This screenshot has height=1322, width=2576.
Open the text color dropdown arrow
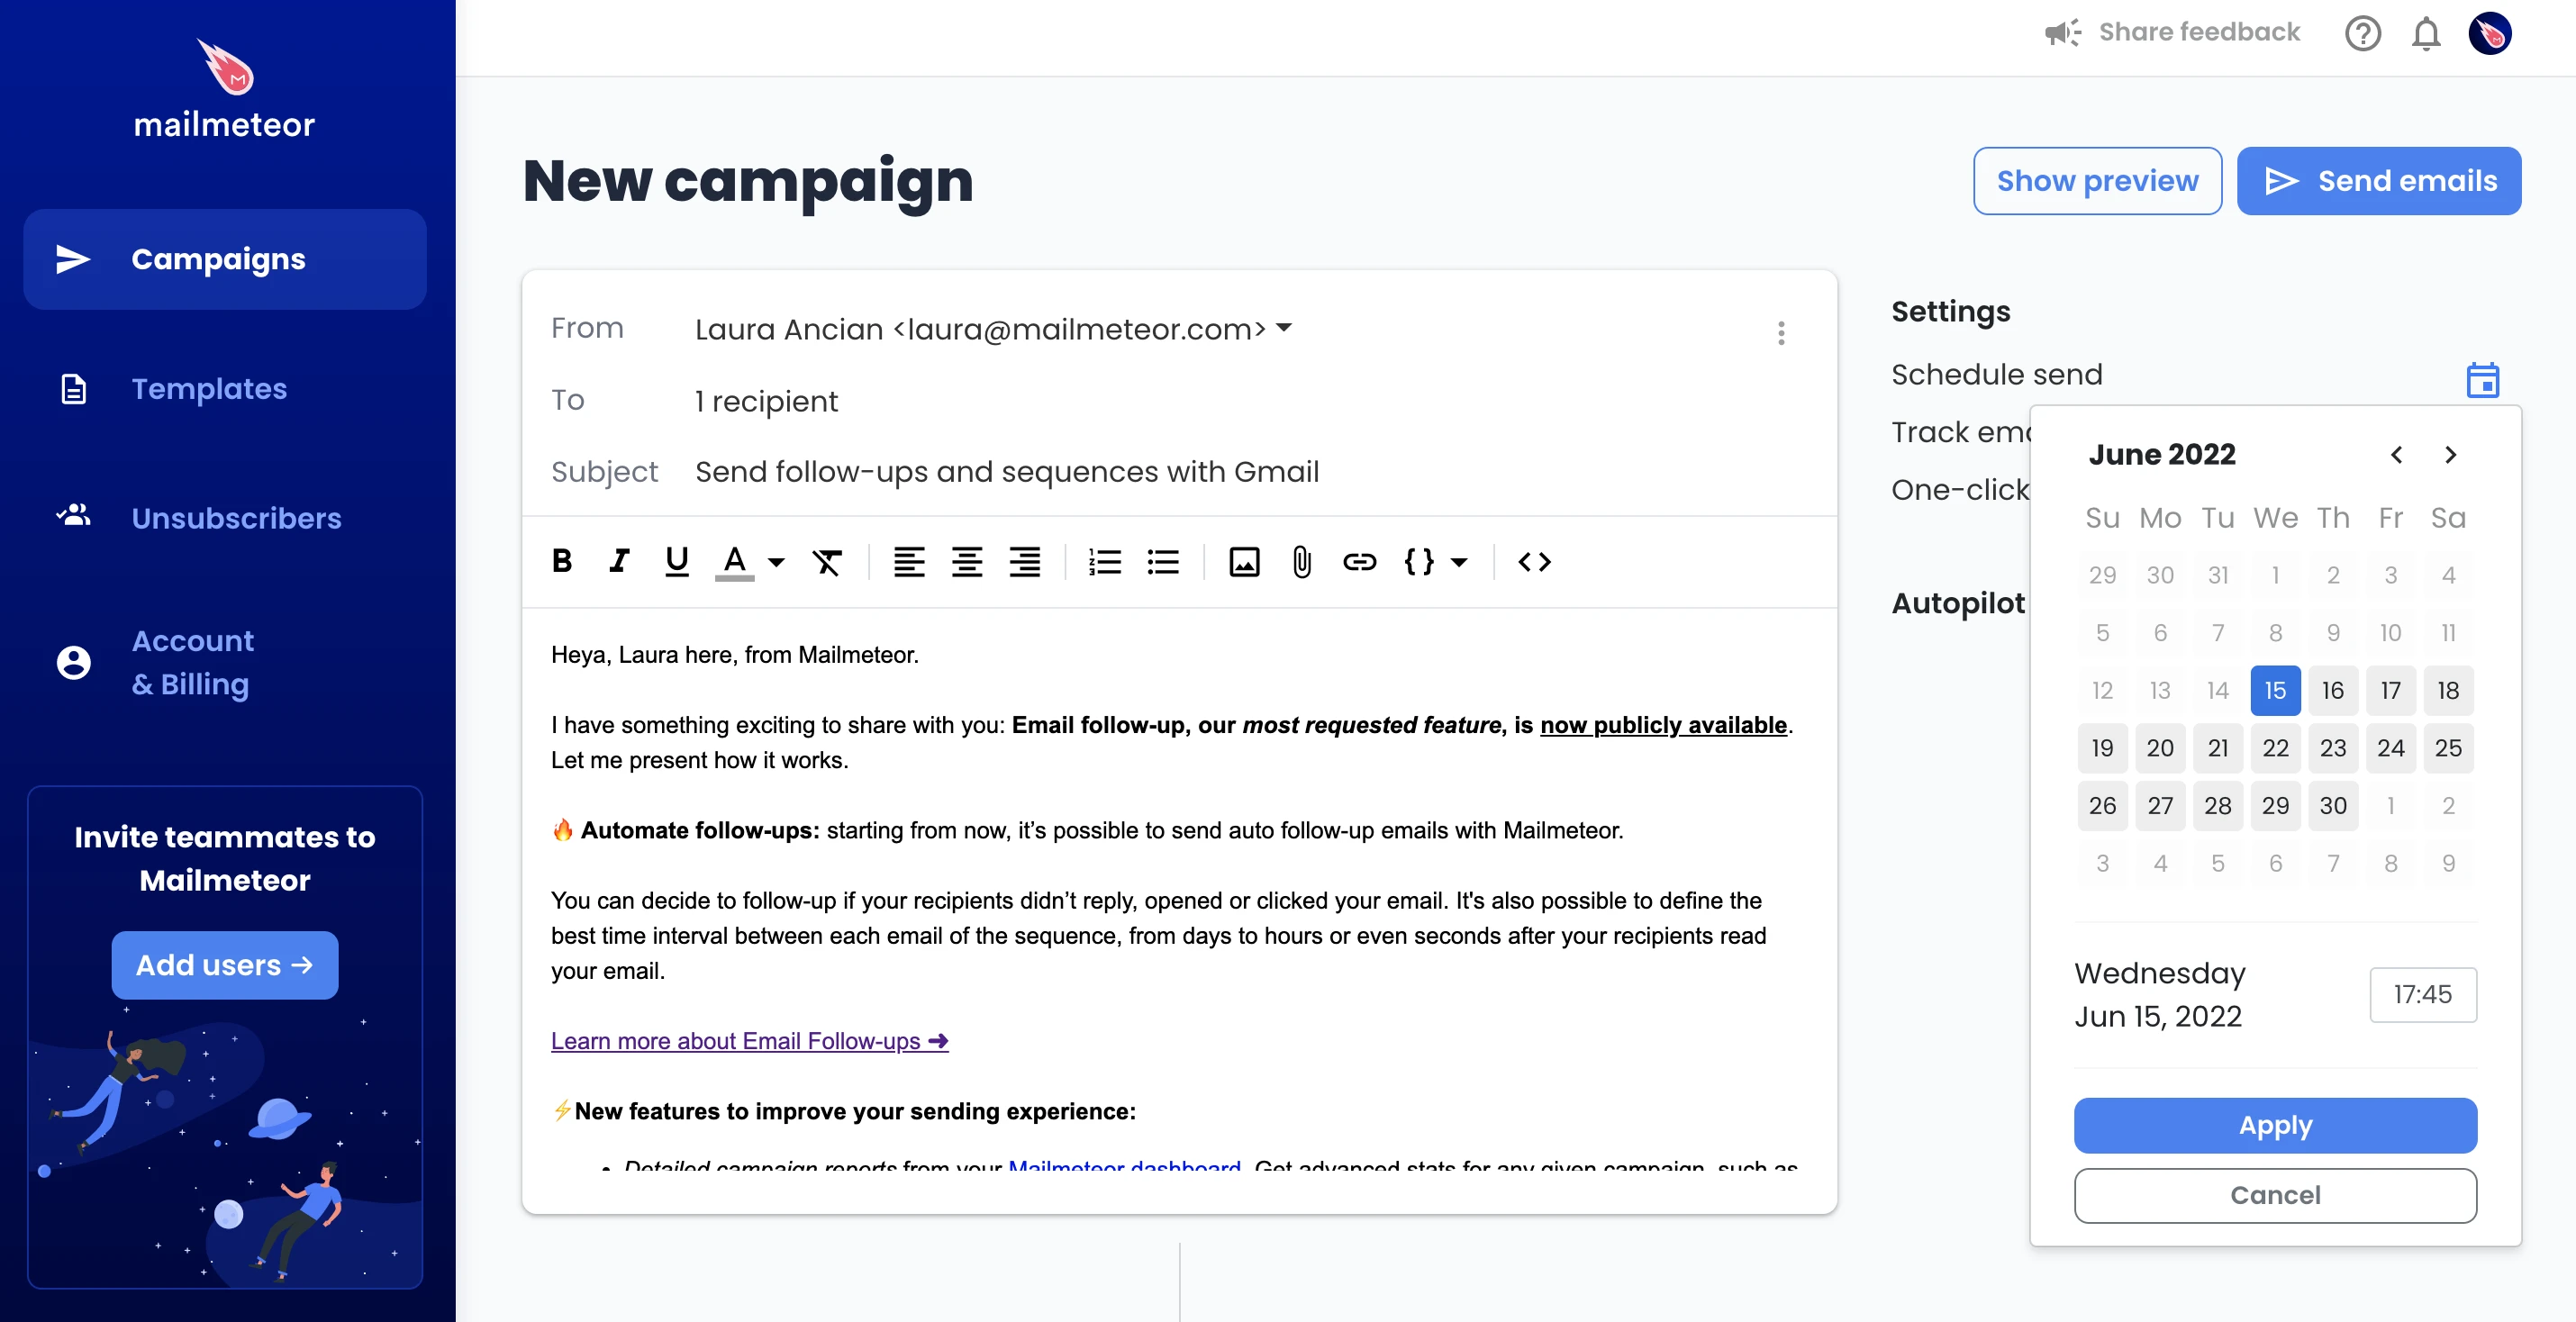[x=776, y=563]
